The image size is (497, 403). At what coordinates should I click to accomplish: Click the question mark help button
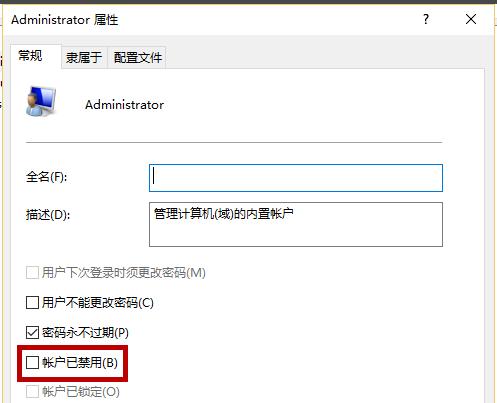coord(426,19)
